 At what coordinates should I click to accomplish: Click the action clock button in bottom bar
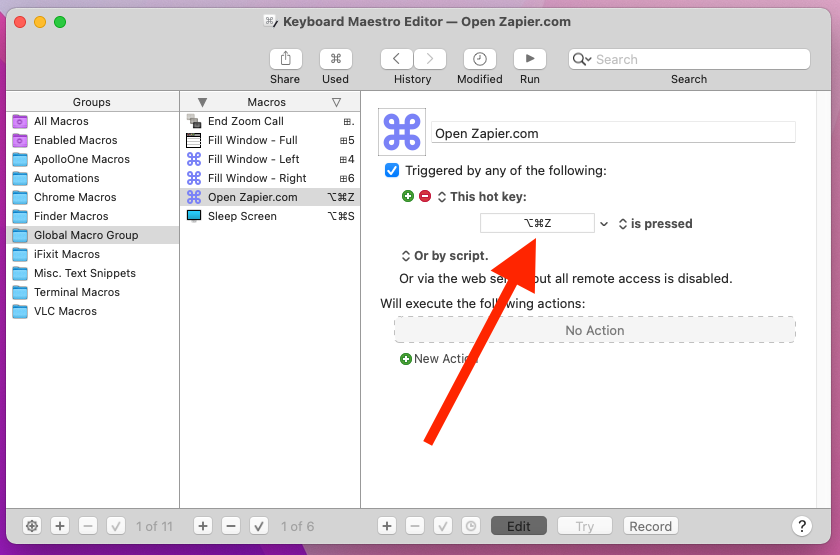(470, 526)
